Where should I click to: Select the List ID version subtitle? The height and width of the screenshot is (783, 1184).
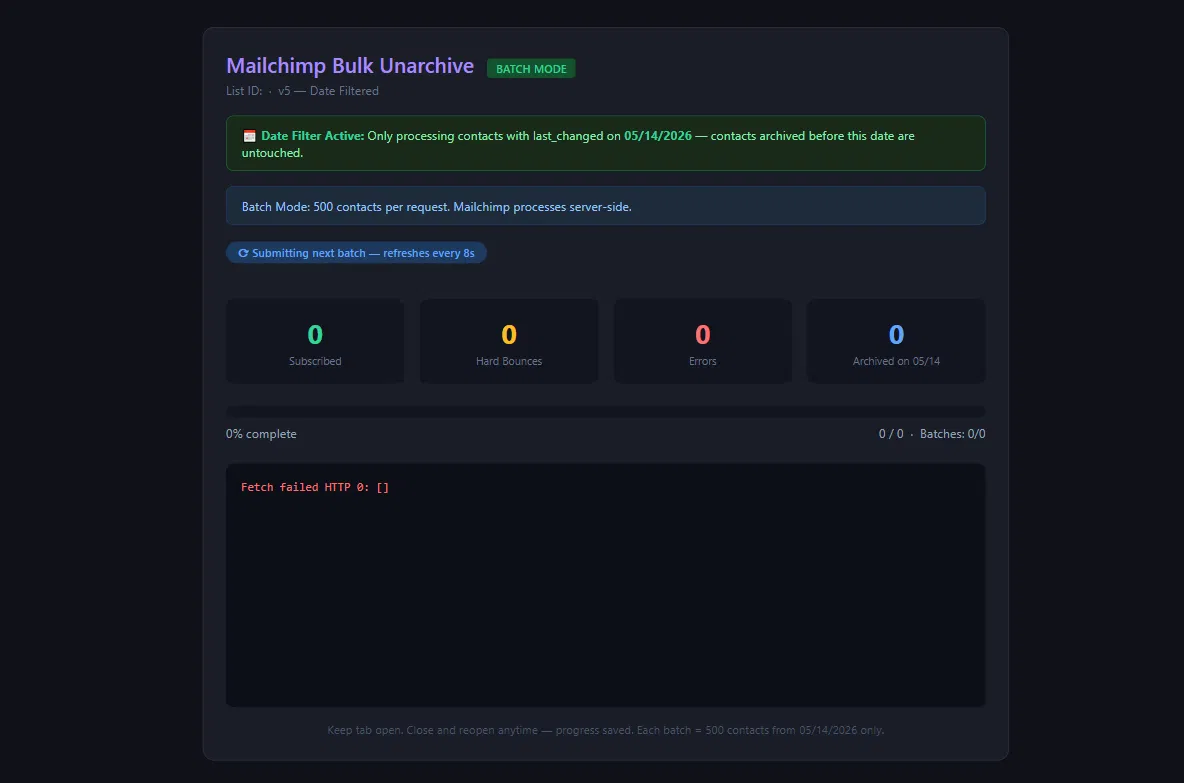click(x=302, y=91)
